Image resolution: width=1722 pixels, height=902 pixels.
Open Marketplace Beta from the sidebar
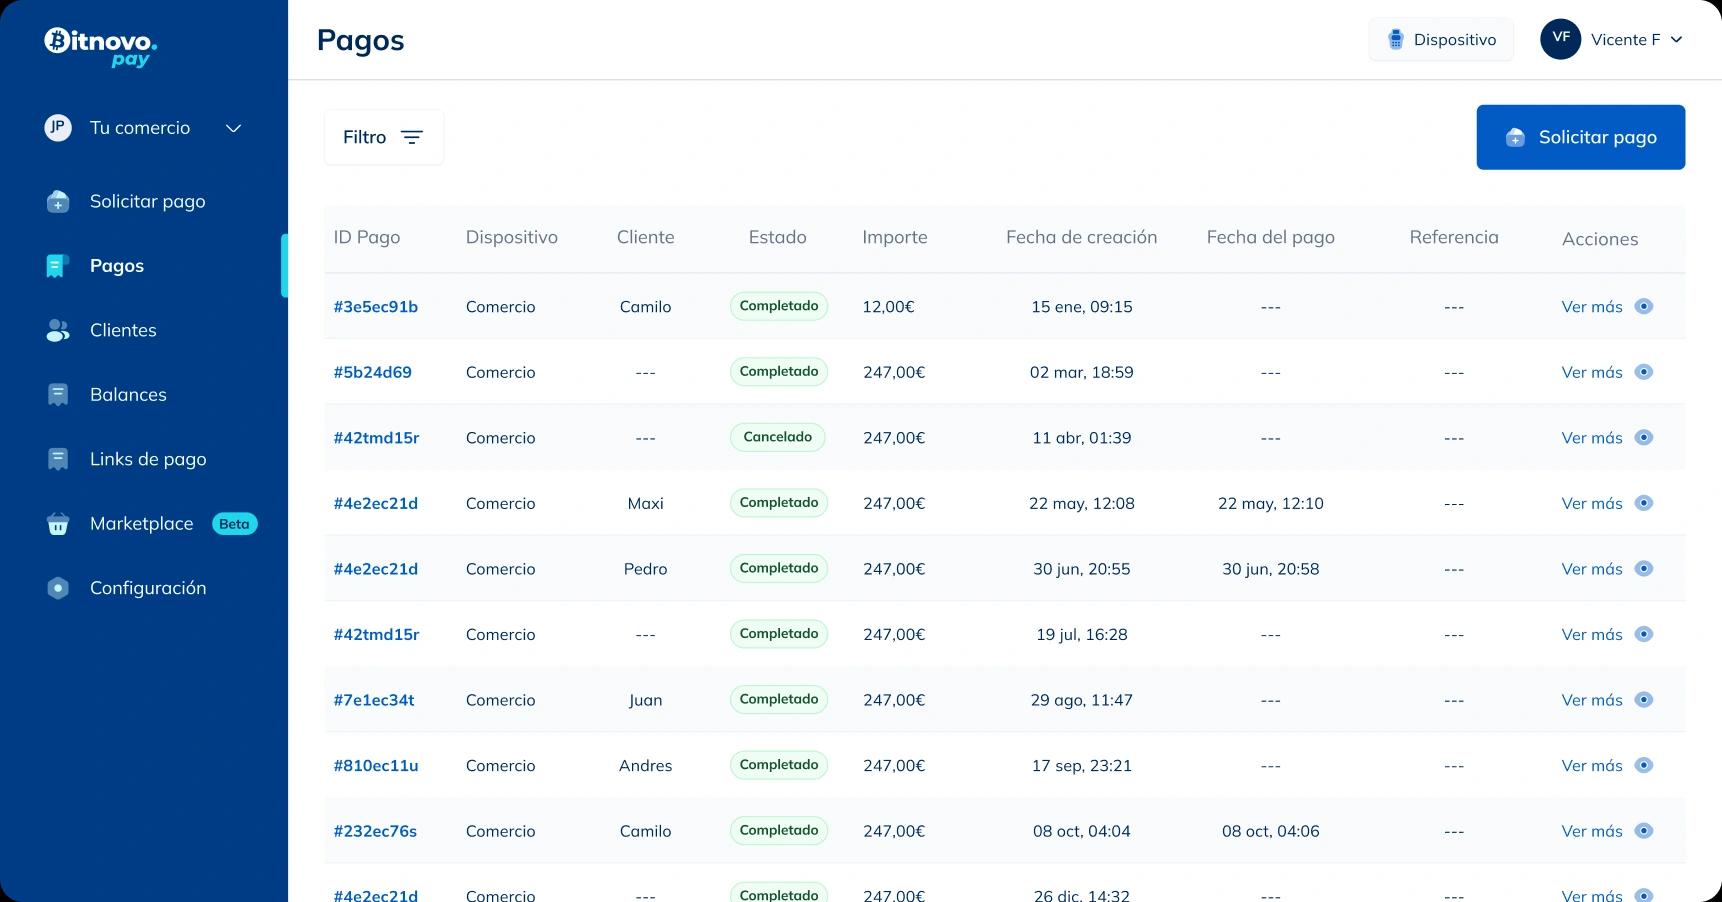click(141, 523)
